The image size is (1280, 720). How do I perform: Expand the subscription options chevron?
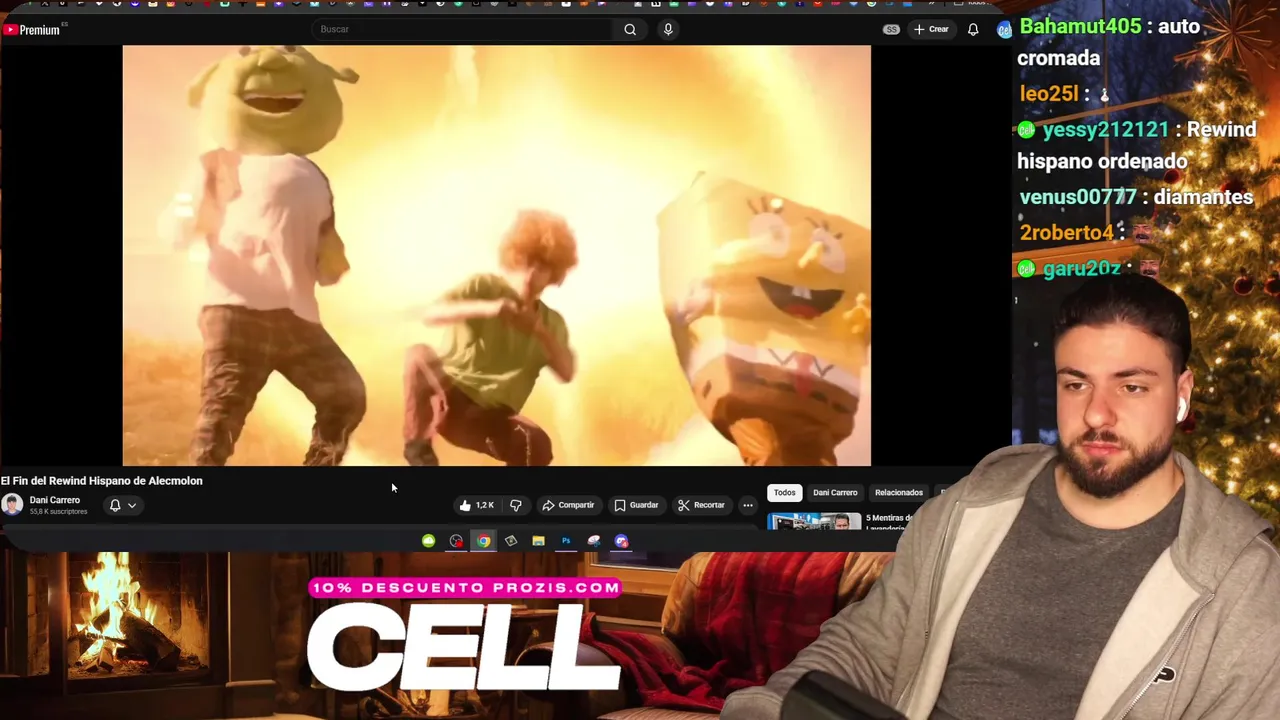pos(132,505)
